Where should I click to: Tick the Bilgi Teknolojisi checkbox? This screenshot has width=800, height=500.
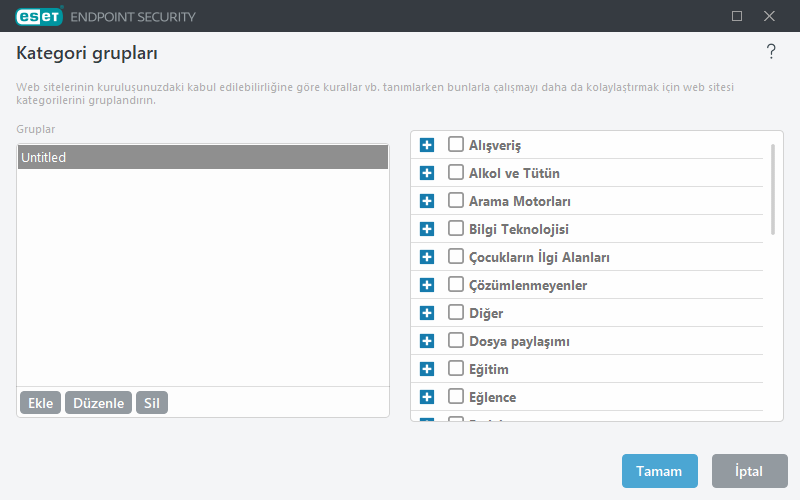tap(456, 229)
